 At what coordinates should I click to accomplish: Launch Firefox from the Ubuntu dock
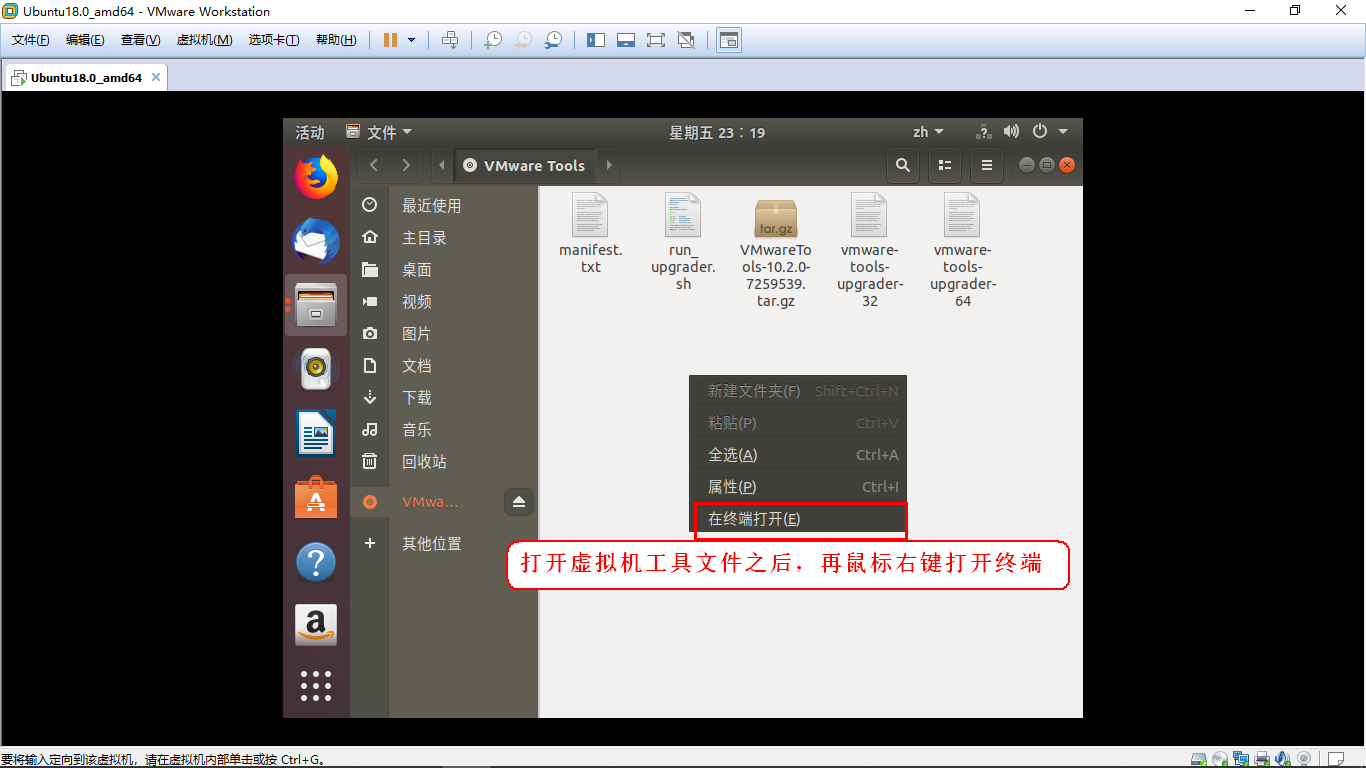pyautogui.click(x=316, y=178)
